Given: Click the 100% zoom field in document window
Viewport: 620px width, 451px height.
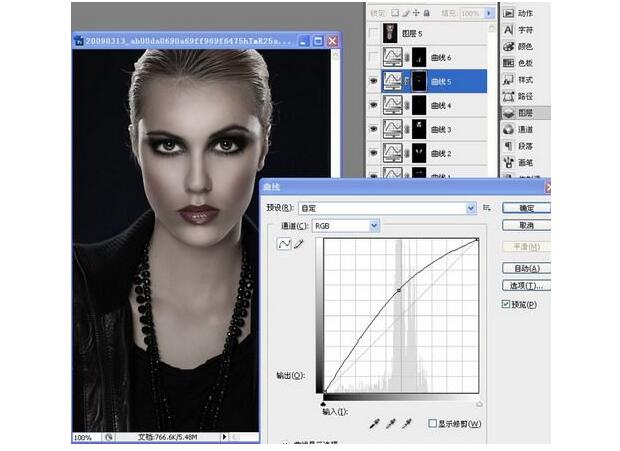Looking at the screenshot, I should (85, 438).
